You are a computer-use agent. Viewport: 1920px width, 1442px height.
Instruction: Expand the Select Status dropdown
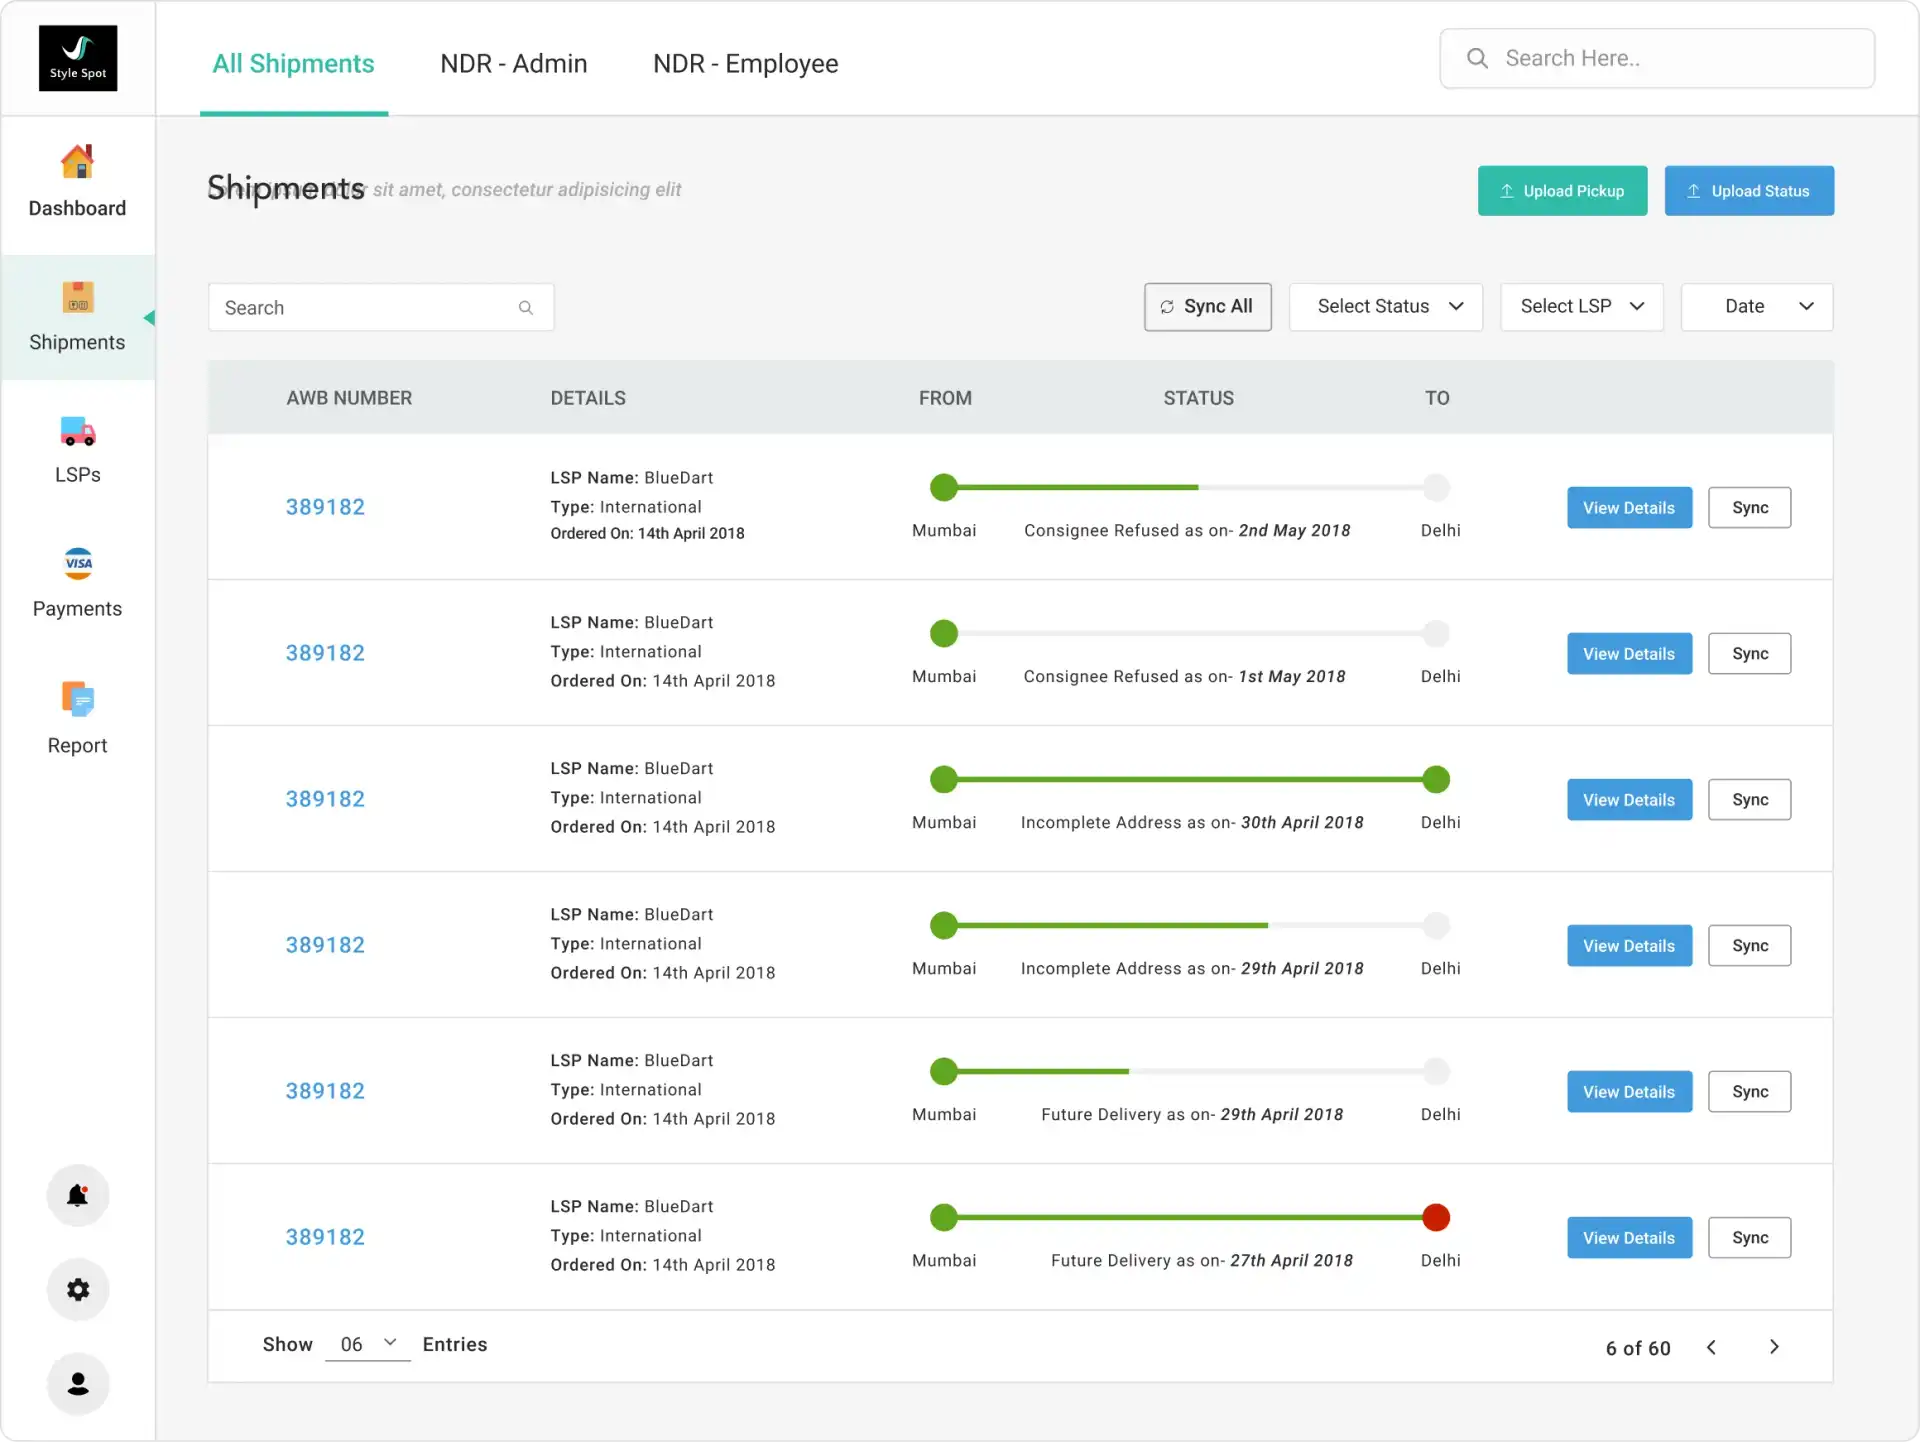coord(1385,307)
